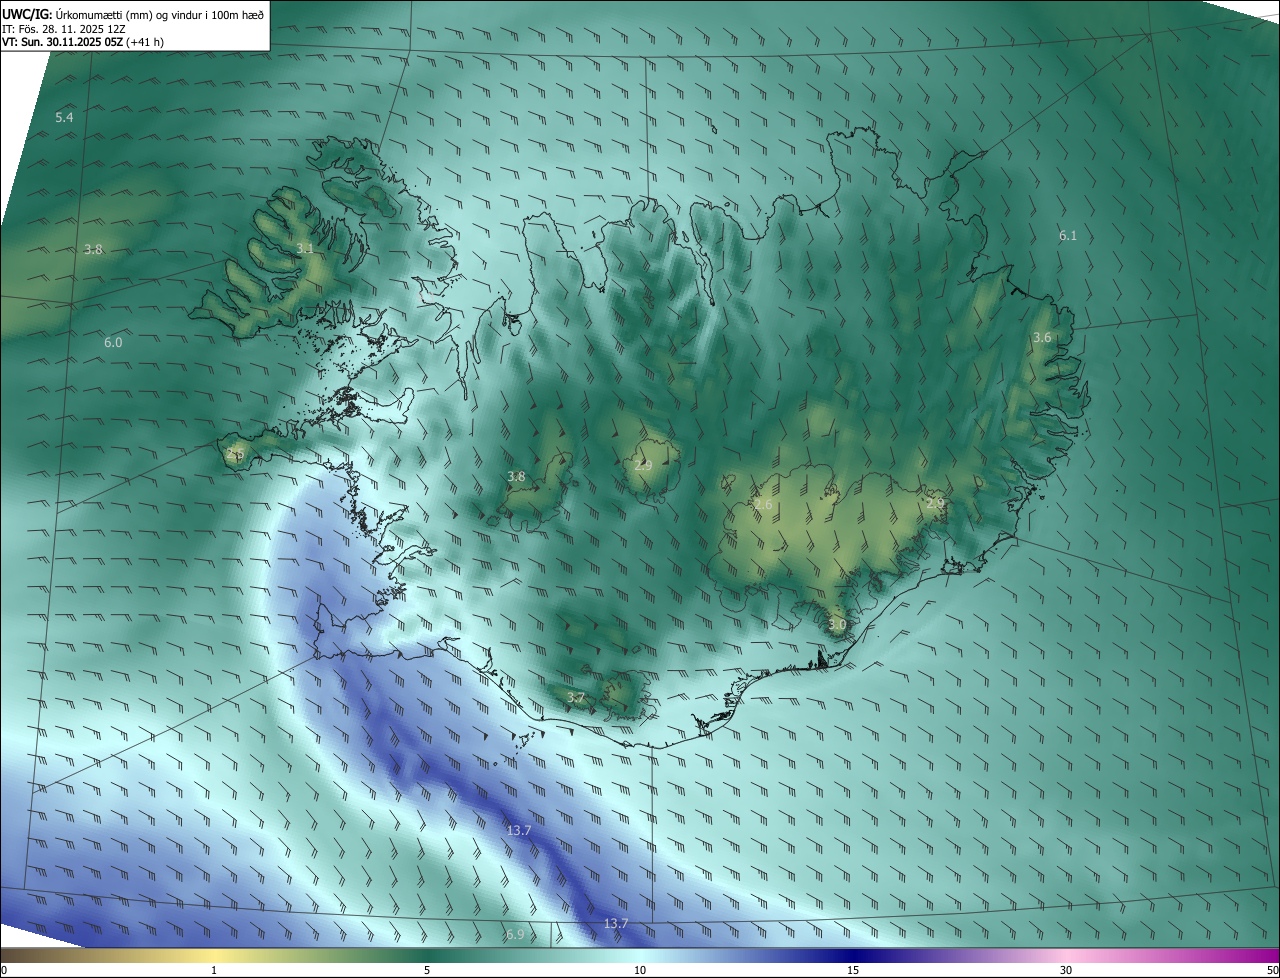The height and width of the screenshot is (978, 1280).
Task: Click the 3.1 value label on the Westfjords
Action: pos(305,248)
